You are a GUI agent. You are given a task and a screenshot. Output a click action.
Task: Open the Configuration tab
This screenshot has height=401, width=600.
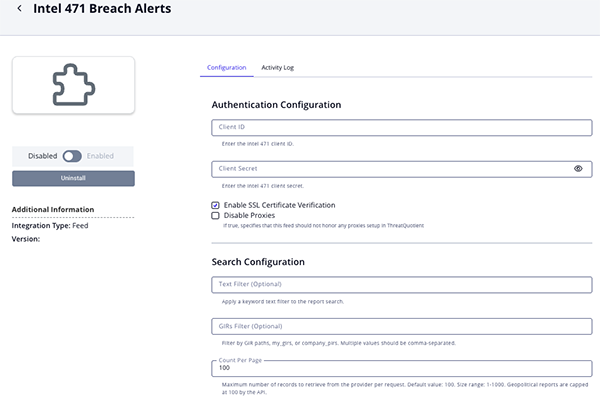click(227, 68)
